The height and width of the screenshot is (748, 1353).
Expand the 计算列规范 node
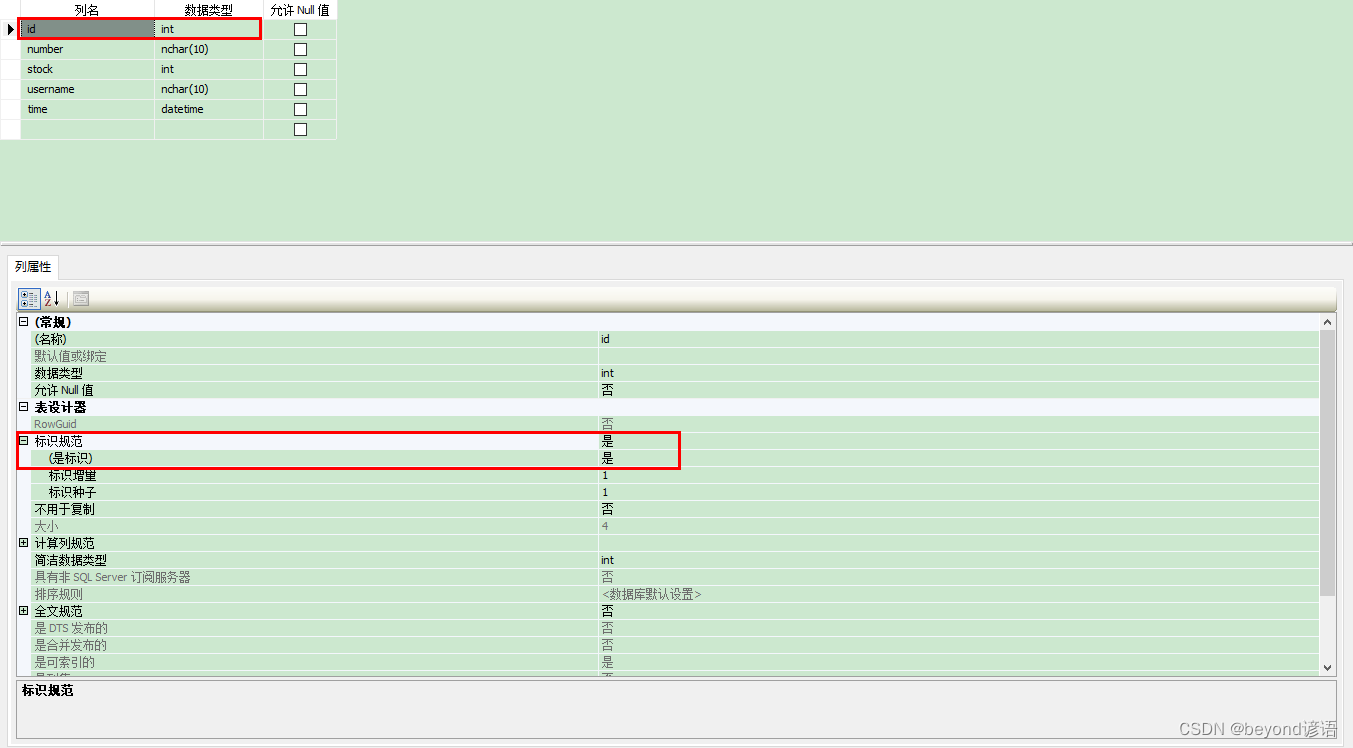tap(24, 543)
